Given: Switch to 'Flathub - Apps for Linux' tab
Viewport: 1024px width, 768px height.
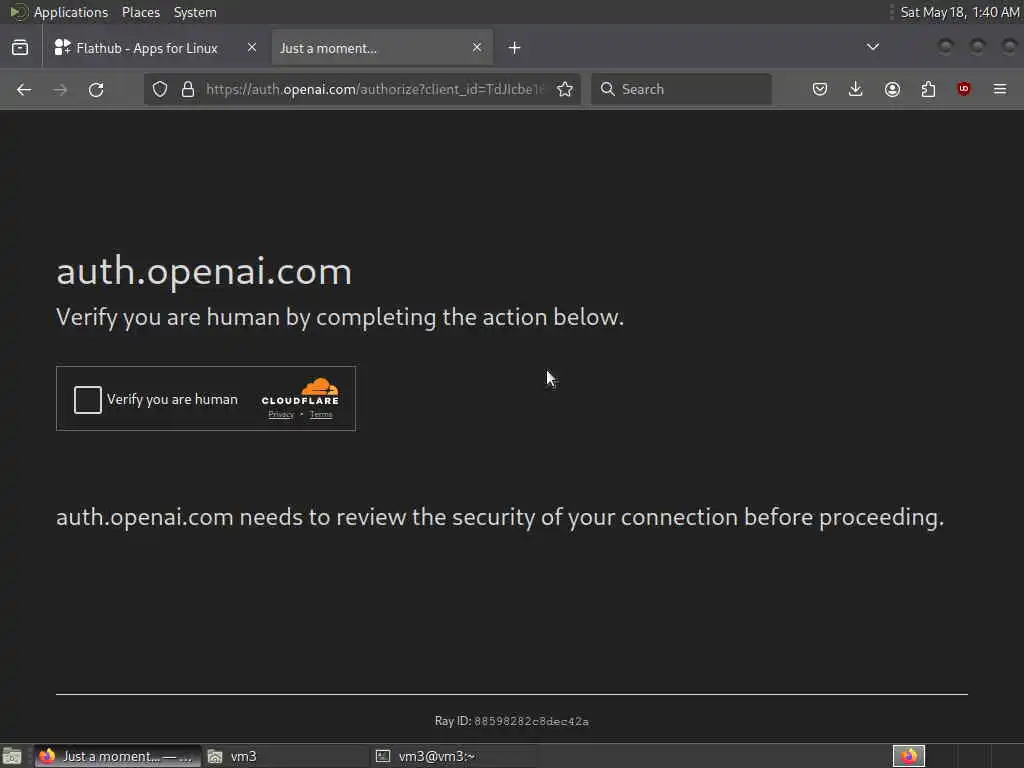Looking at the screenshot, I should (x=147, y=48).
